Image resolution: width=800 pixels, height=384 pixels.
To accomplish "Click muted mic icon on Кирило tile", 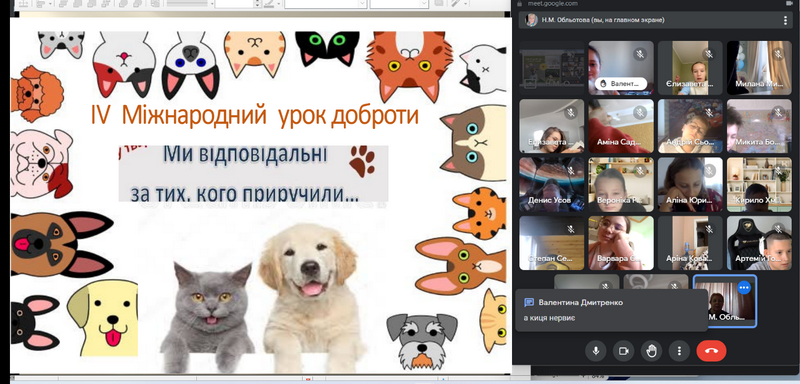I will point(778,170).
